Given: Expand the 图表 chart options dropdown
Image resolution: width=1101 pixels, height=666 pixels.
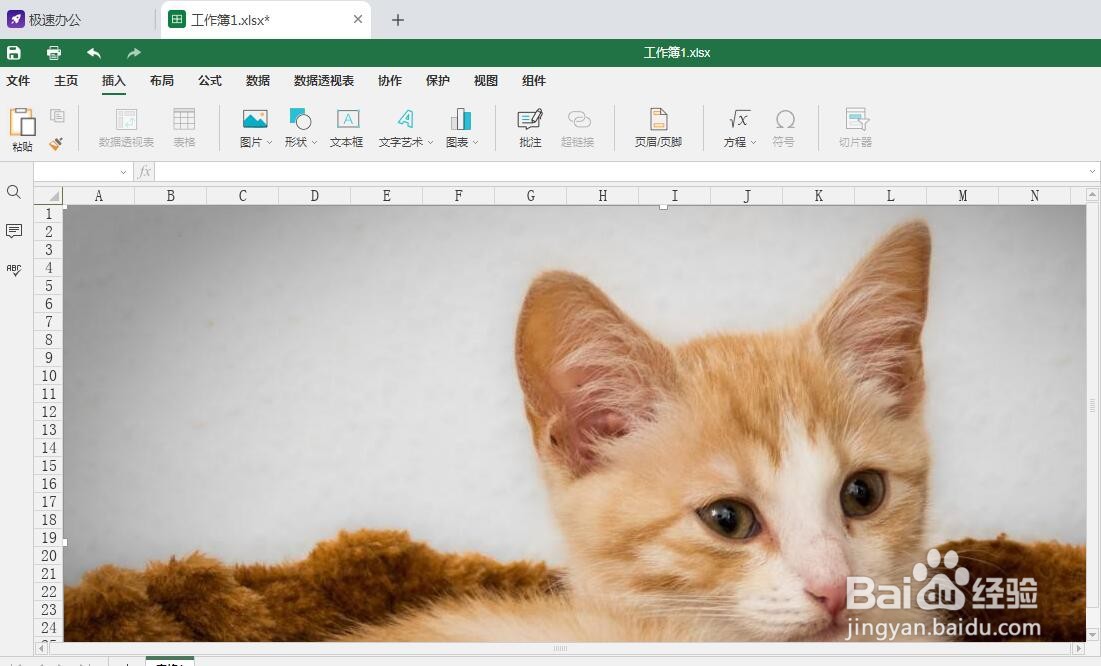Looking at the screenshot, I should click(x=474, y=142).
